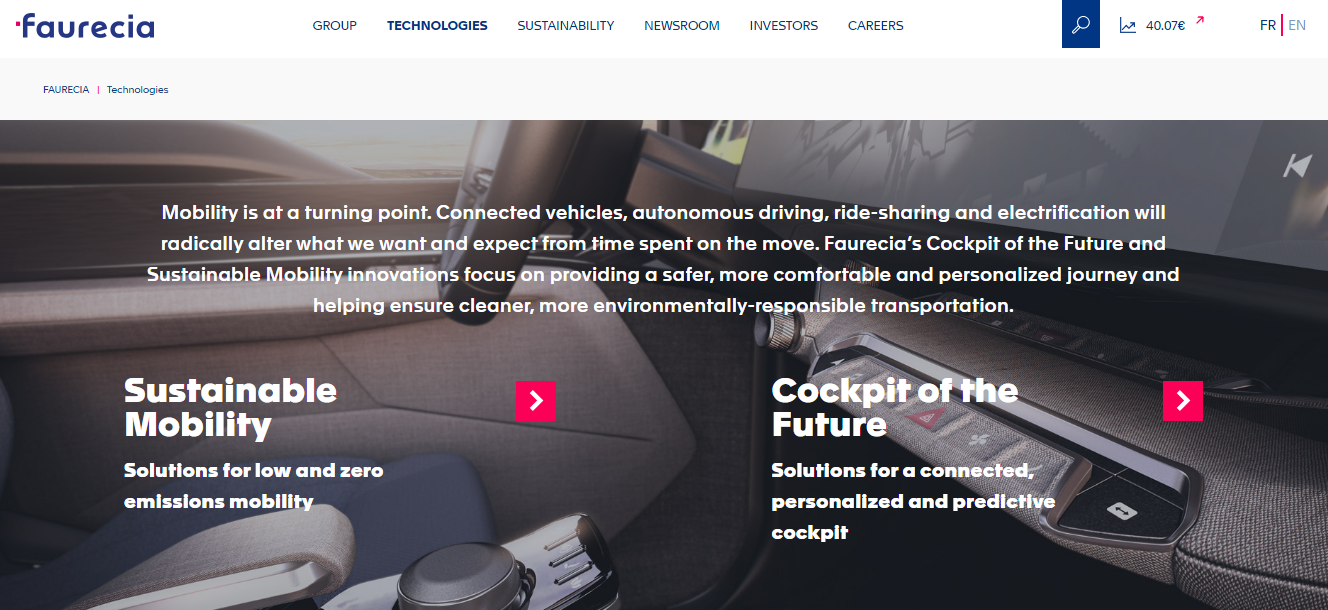Click the faded logo icon on banner
The image size is (1328, 610).
(x=1297, y=166)
